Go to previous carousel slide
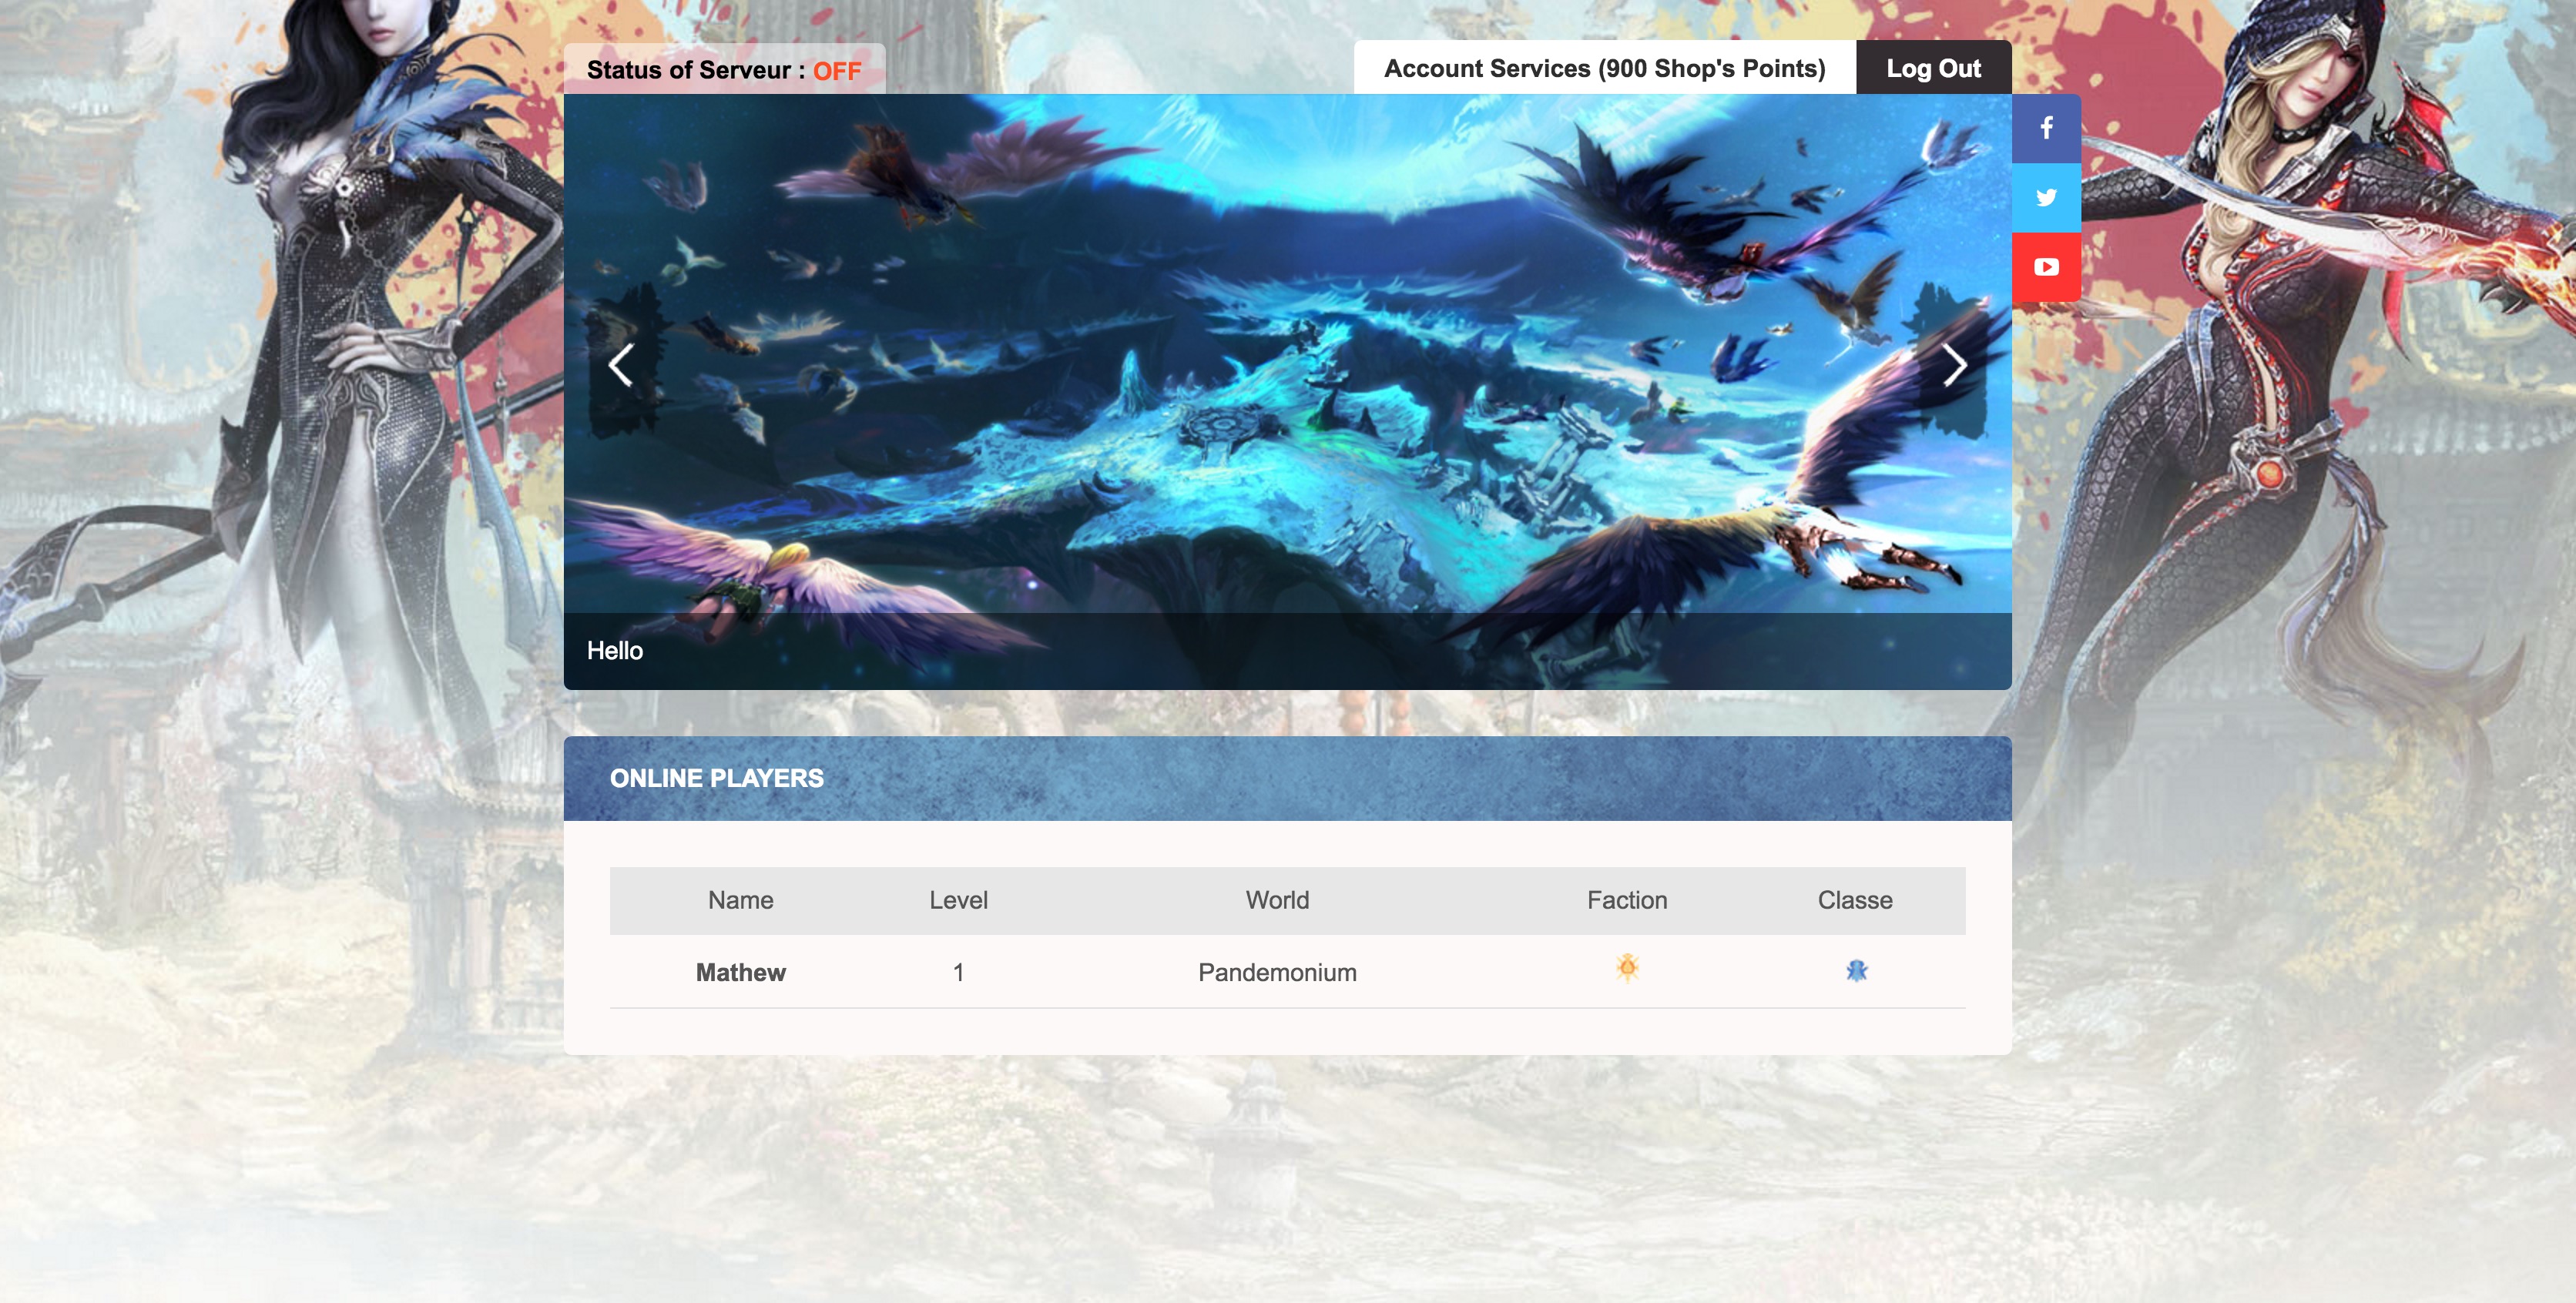2576x1303 pixels. point(621,364)
